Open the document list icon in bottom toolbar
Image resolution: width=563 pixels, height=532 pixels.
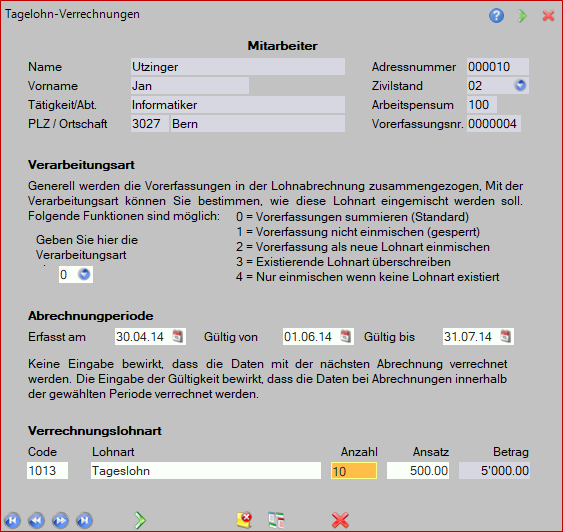[276, 520]
